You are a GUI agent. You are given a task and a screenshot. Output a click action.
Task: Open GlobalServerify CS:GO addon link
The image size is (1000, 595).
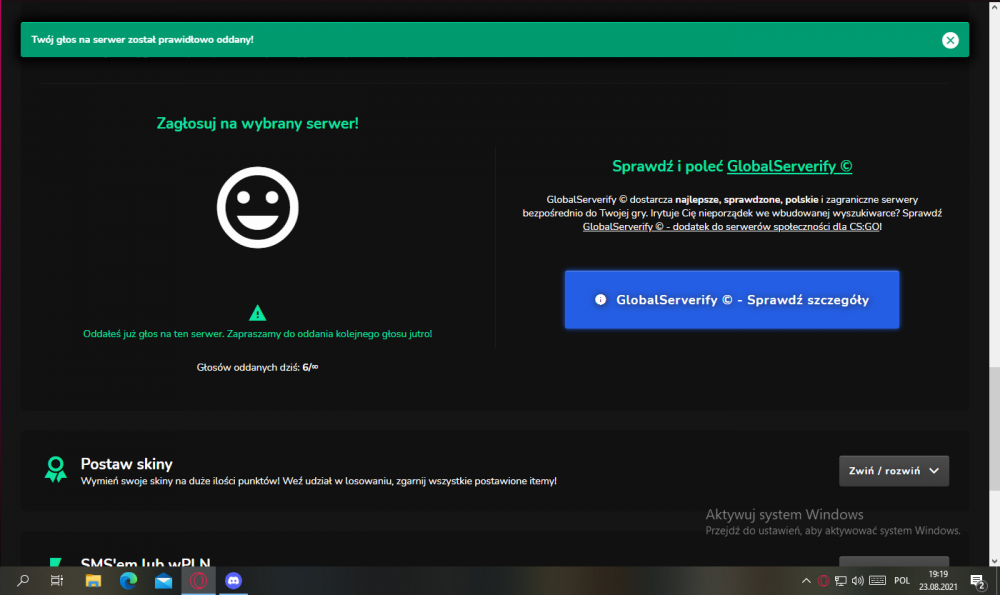[731, 226]
